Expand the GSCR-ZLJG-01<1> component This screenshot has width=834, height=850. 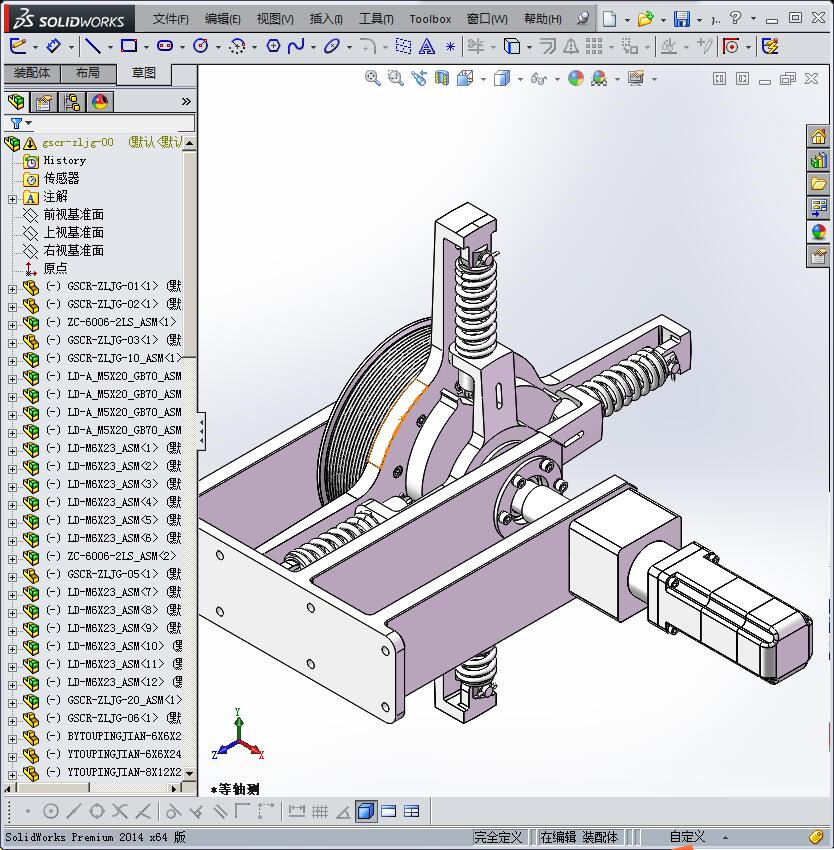(12, 289)
